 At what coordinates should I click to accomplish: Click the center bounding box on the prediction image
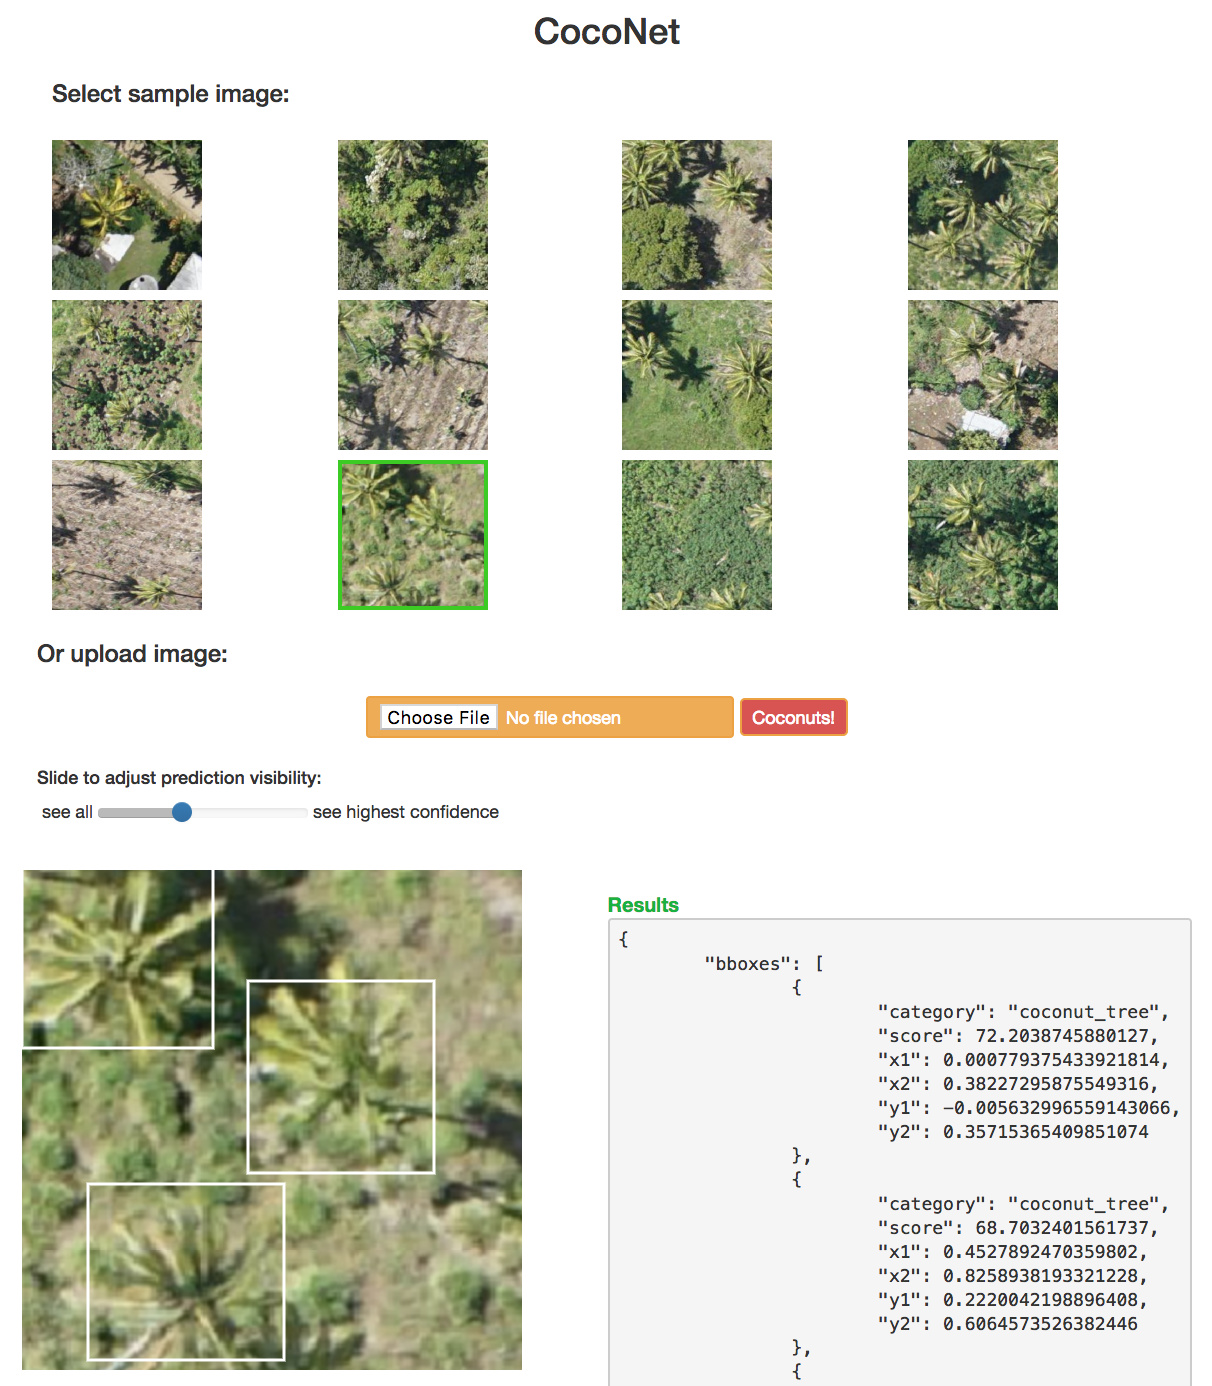pyautogui.click(x=341, y=1076)
